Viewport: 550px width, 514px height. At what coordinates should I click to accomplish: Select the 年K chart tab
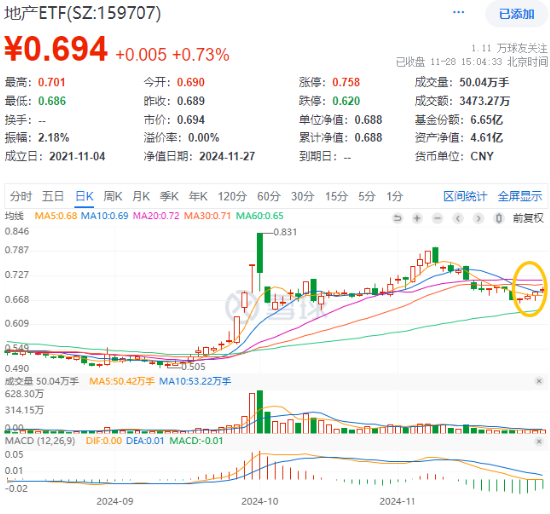[198, 196]
